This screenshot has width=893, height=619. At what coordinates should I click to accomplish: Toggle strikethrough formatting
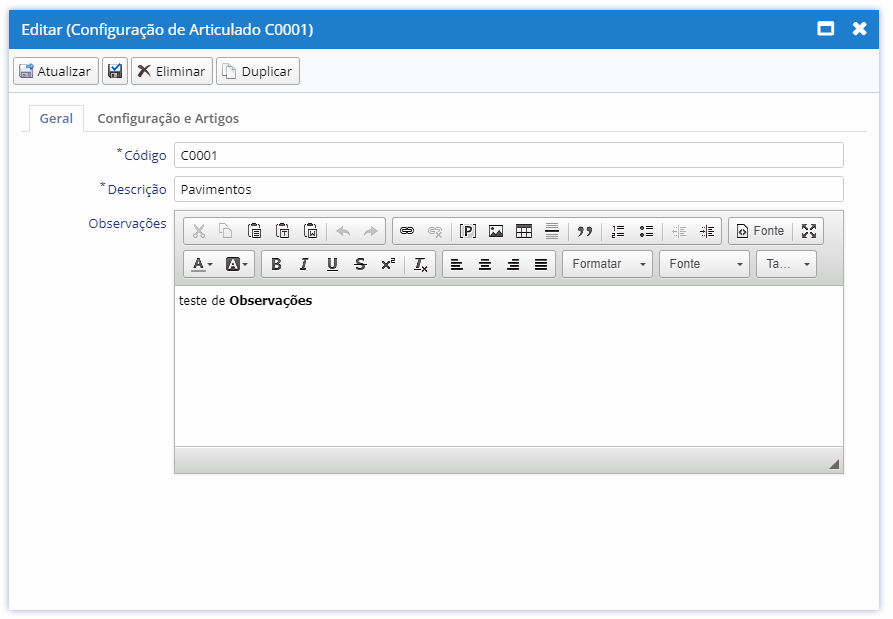[x=360, y=264]
